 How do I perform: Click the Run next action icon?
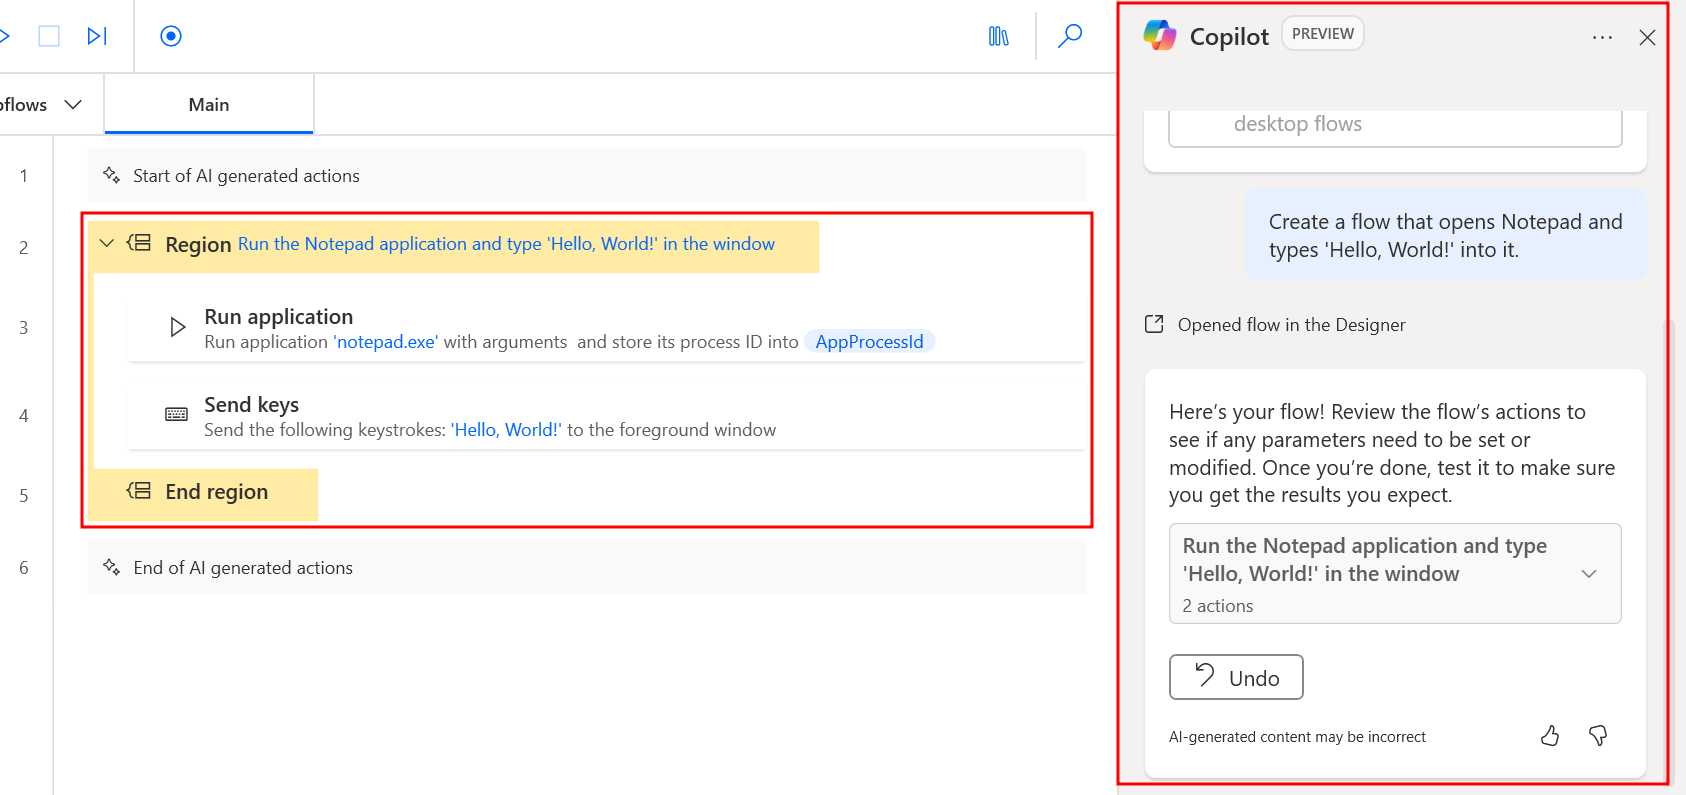click(97, 36)
